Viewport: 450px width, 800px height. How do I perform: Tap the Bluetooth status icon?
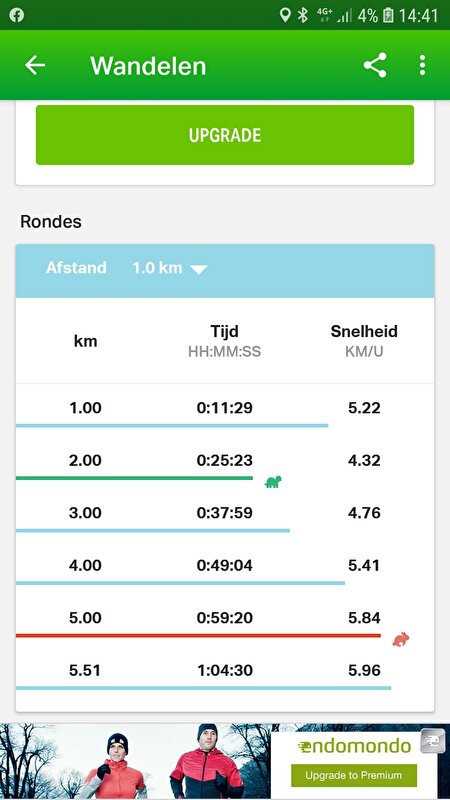(x=303, y=15)
